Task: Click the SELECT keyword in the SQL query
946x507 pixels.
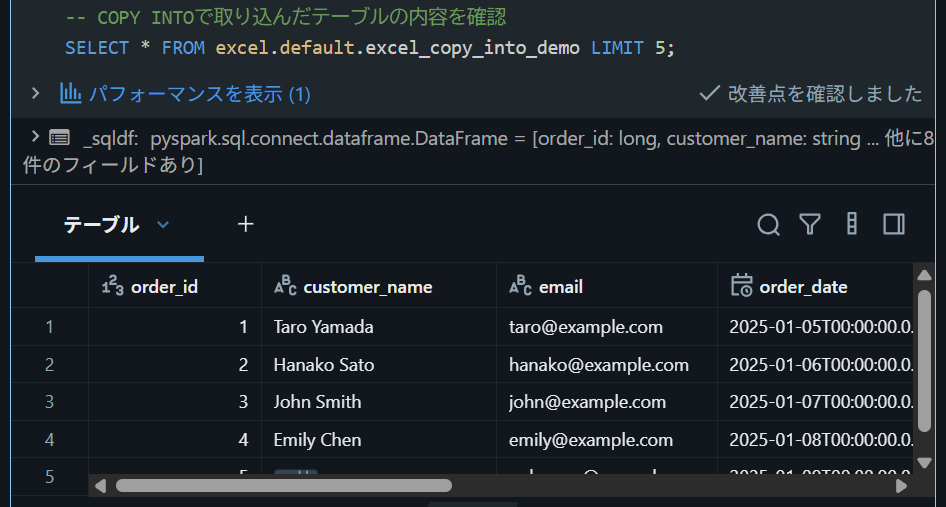Action: tap(97, 48)
